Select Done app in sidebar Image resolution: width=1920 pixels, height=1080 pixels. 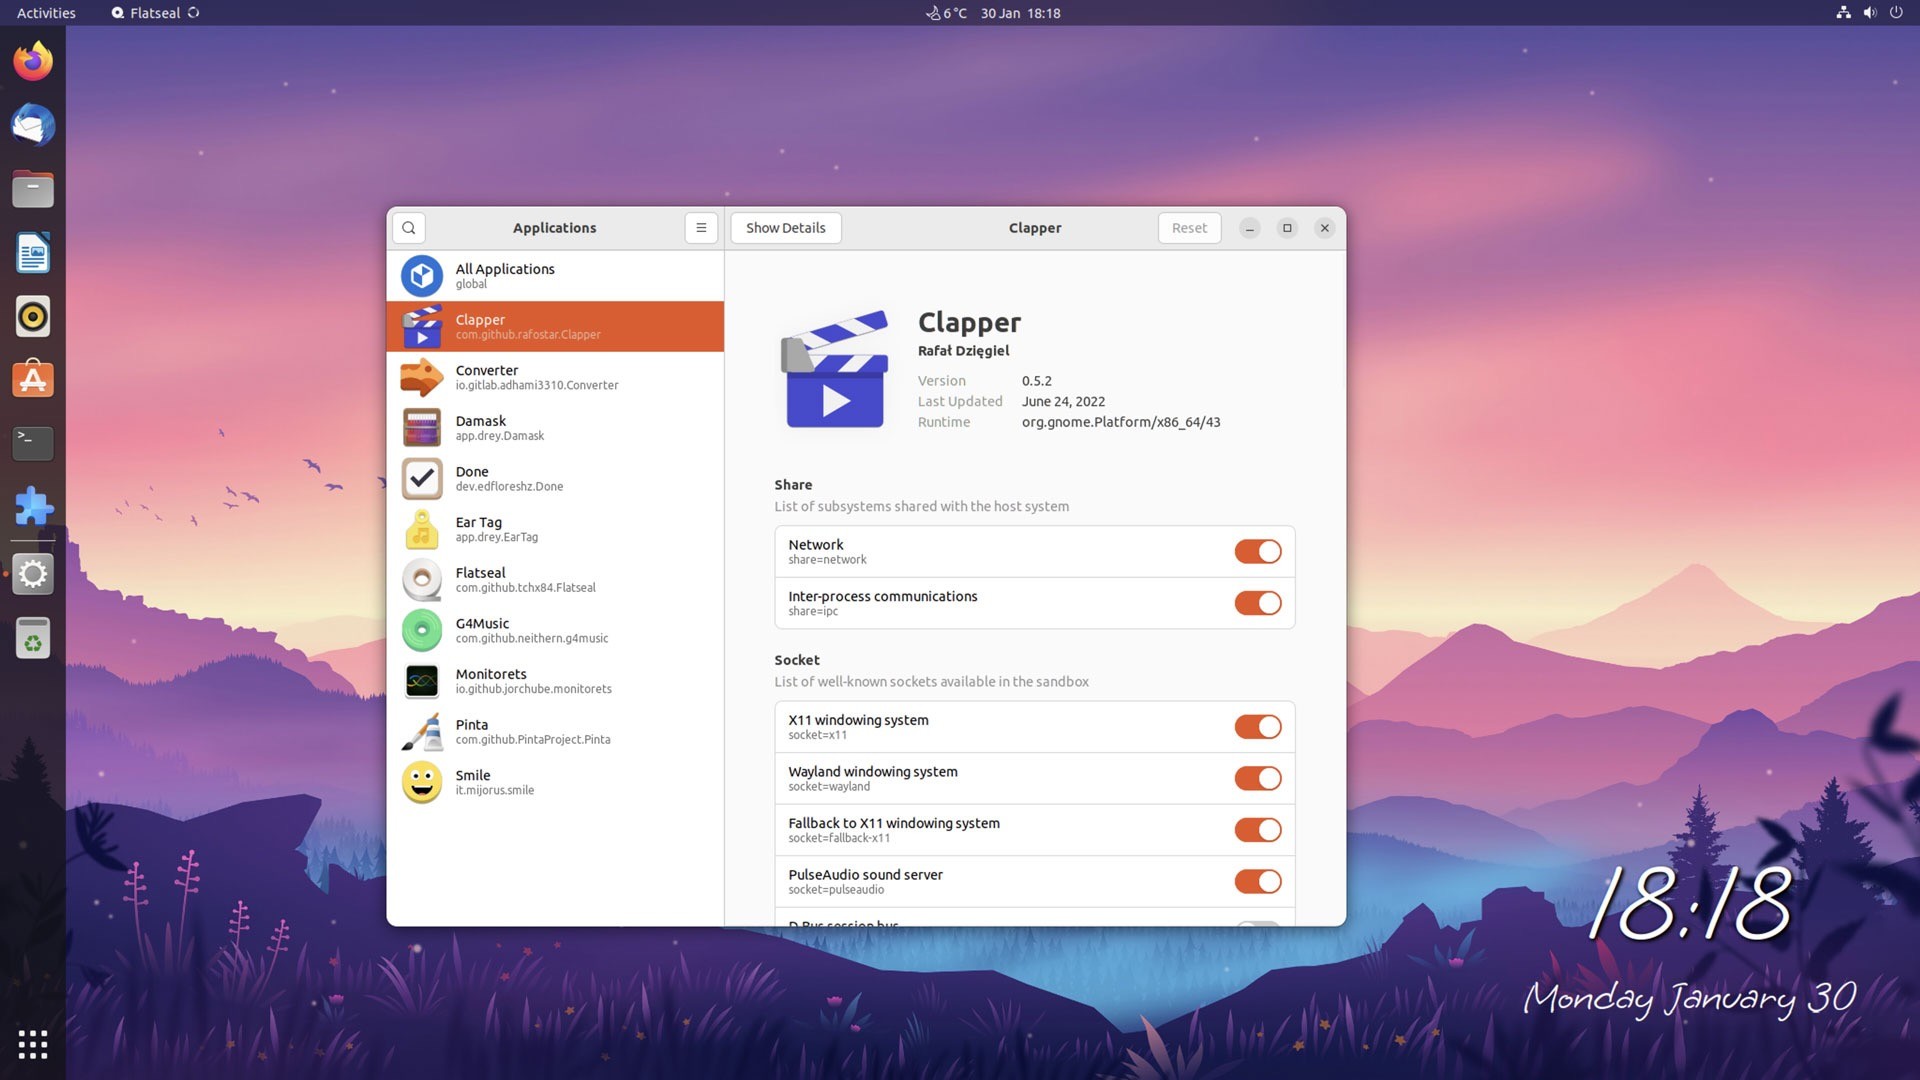(555, 477)
